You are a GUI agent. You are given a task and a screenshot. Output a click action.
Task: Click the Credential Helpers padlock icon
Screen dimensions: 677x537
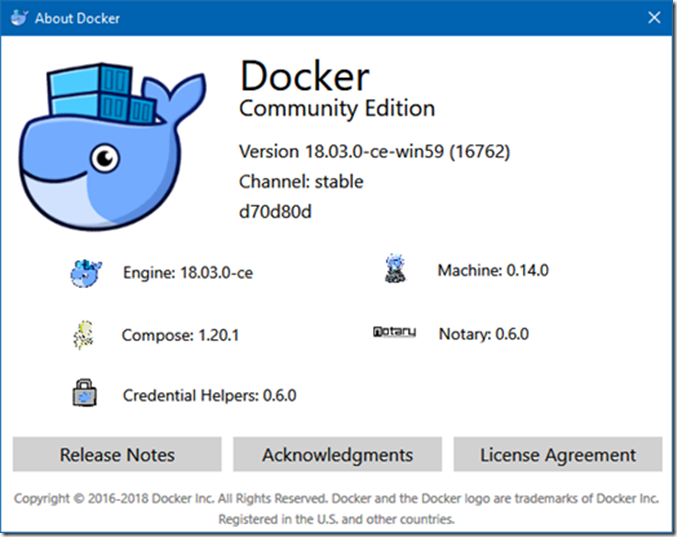[85, 393]
